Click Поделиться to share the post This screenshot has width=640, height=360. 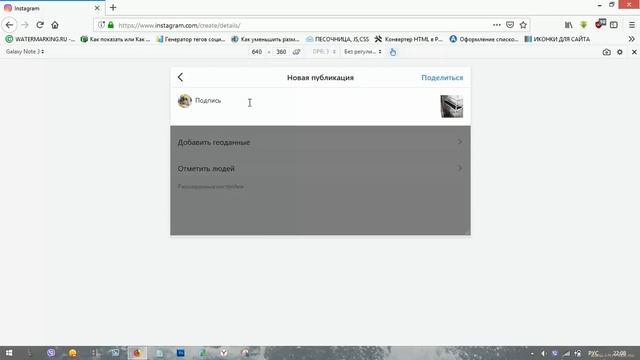[x=442, y=78]
